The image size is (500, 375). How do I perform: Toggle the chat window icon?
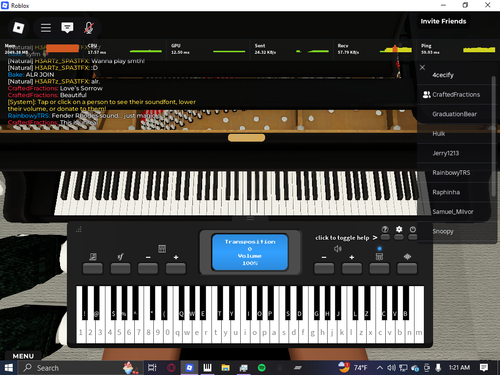coord(67,28)
